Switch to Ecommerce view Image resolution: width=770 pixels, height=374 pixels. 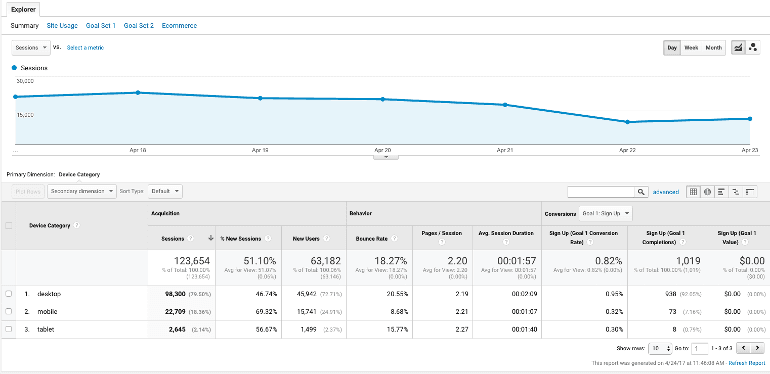point(179,26)
